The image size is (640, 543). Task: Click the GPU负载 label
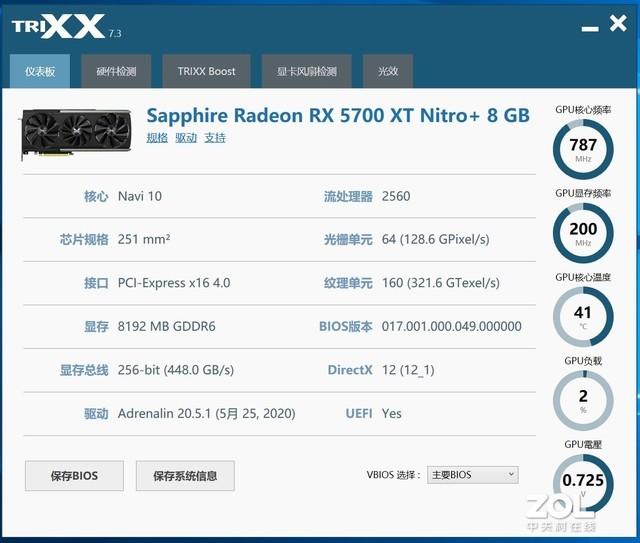(583, 361)
